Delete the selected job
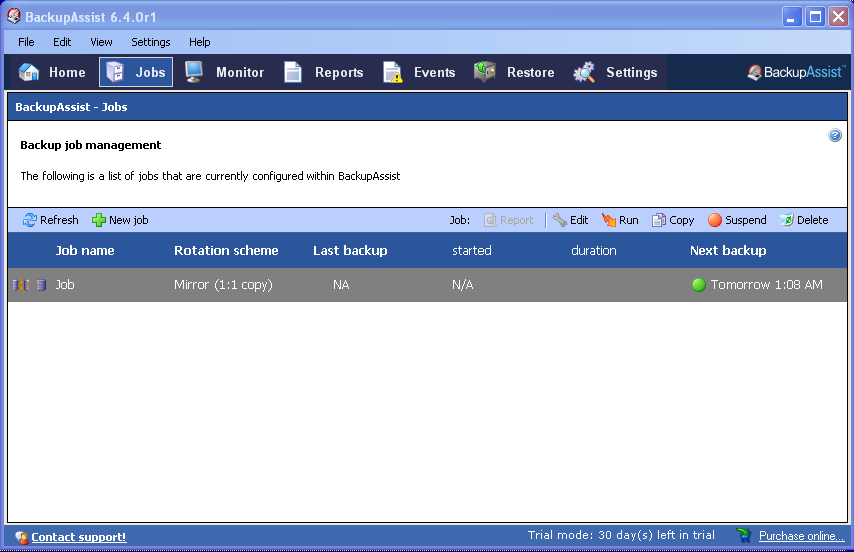 (x=804, y=220)
